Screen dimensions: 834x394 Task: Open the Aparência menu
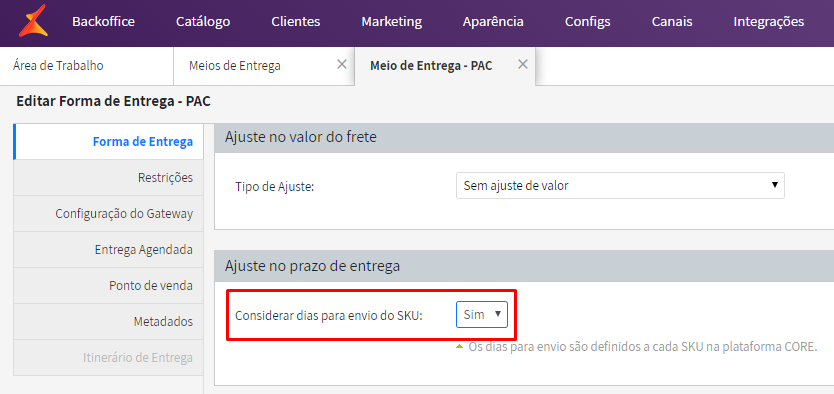493,22
